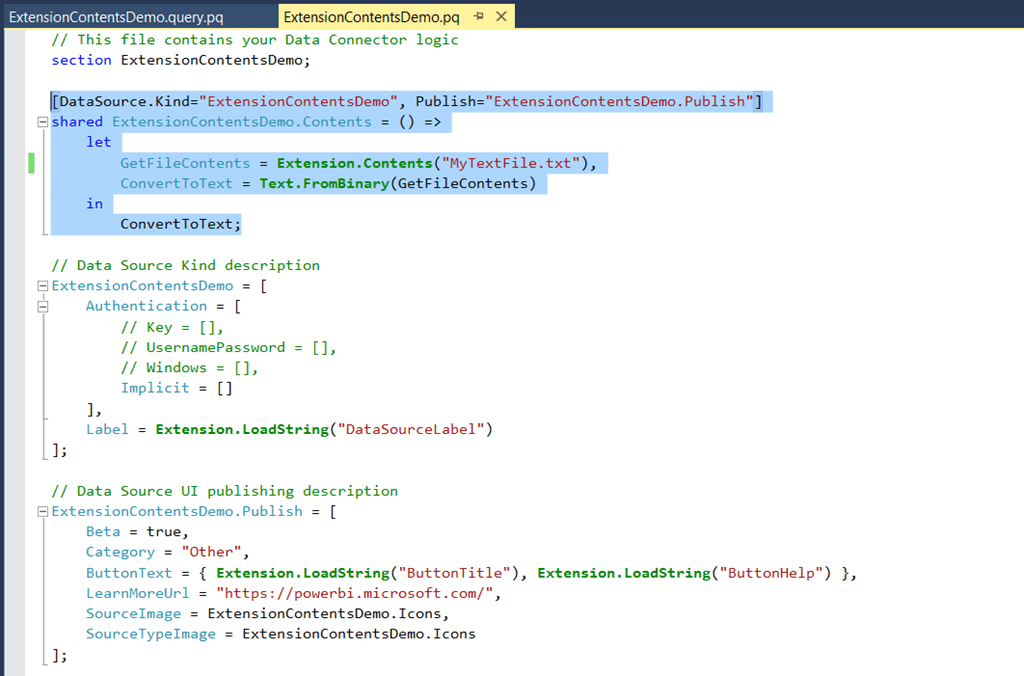Click the commented Windows line
1024x676 pixels.
coord(189,368)
